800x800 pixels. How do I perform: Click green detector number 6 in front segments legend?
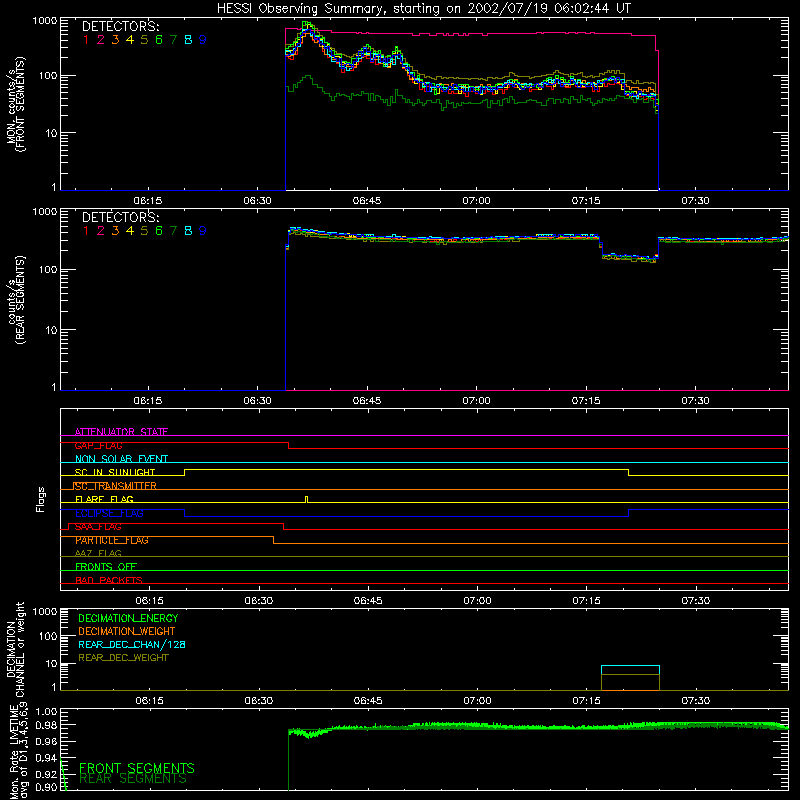tap(159, 40)
